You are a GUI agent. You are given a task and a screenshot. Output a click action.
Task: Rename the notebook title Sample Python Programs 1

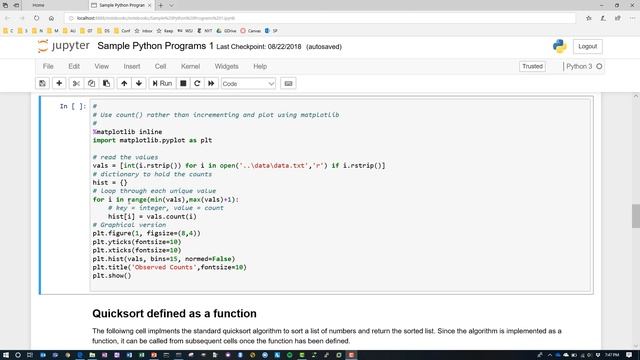[x=155, y=46]
